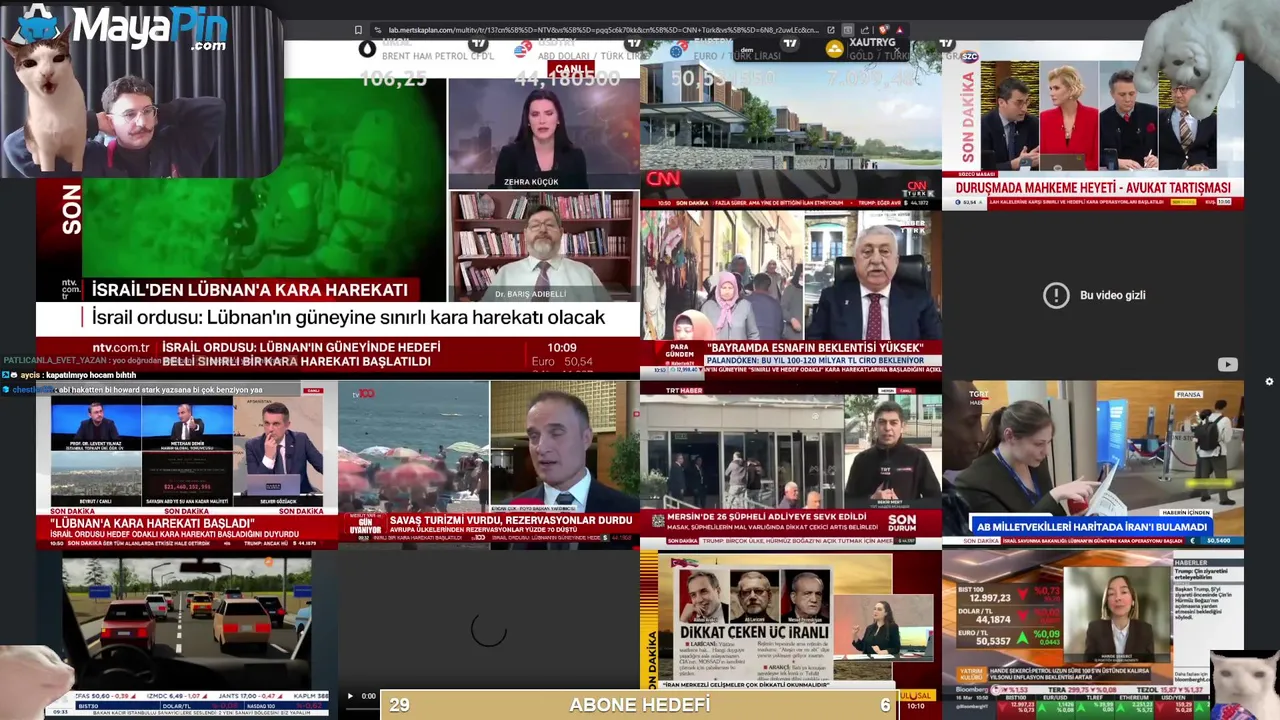Click the hidden video 'Bu video gizli' tile
Screen dimensions: 1280x720
(x=1093, y=295)
